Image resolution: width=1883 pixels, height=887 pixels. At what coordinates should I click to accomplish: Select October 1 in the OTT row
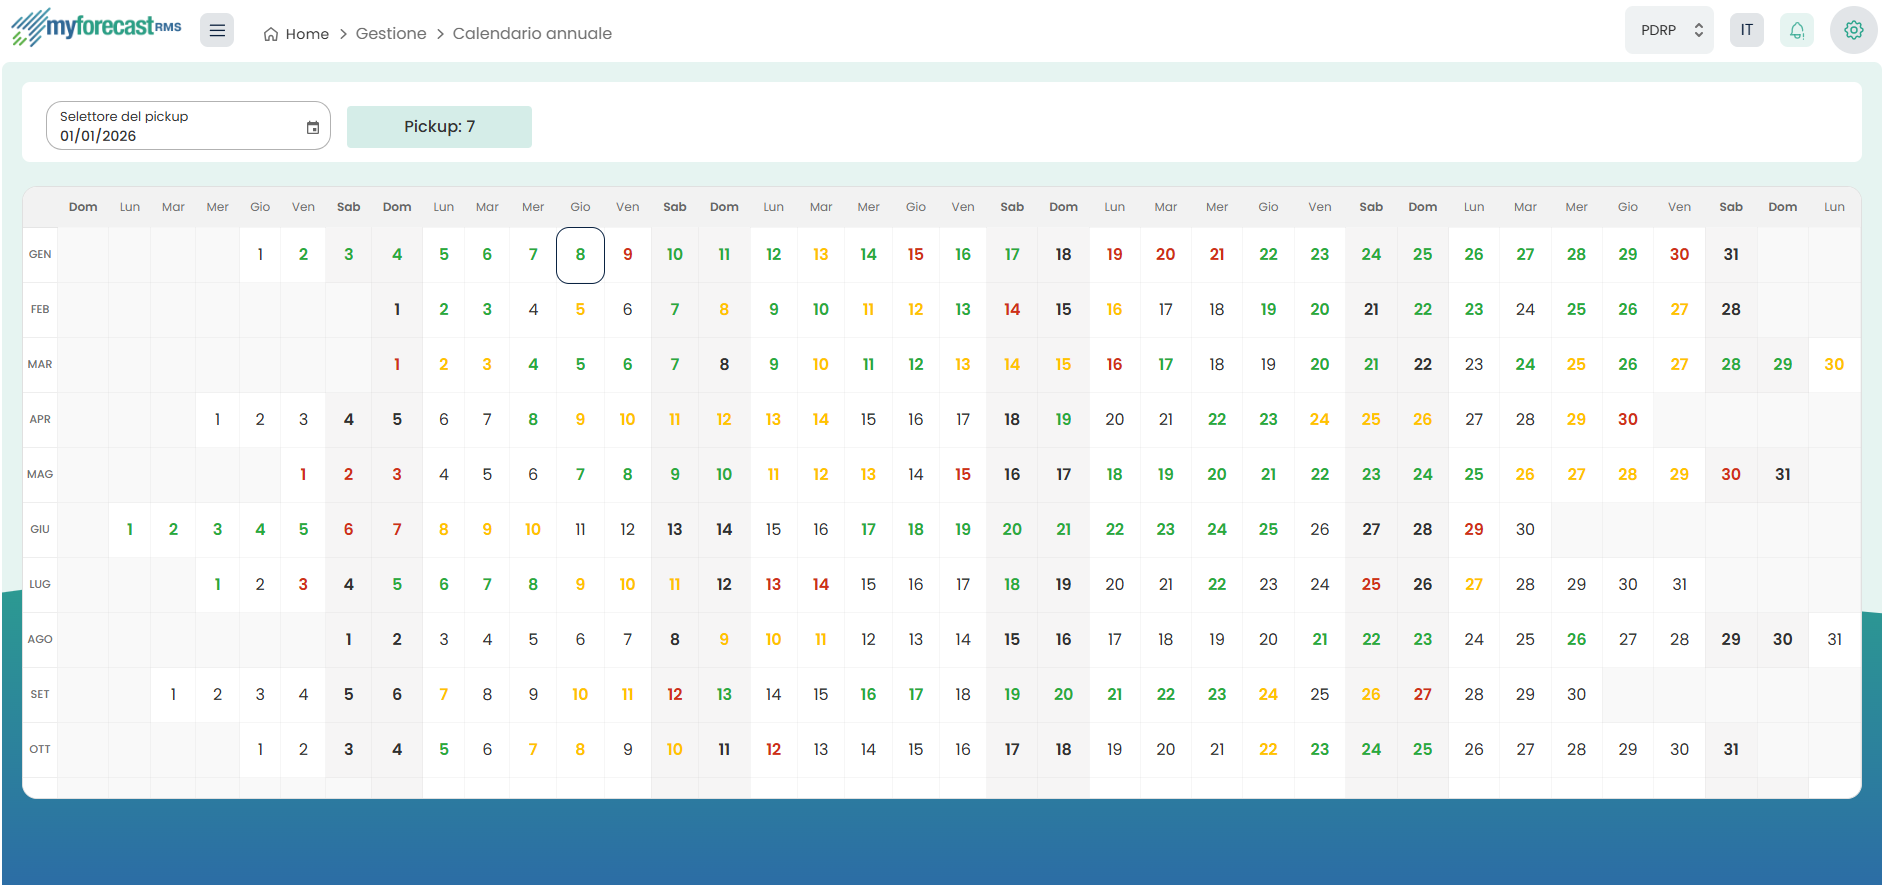[260, 750]
